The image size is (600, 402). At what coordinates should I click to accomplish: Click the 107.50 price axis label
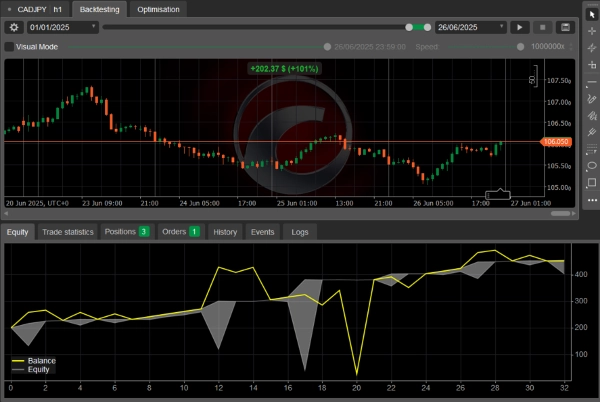tap(559, 81)
